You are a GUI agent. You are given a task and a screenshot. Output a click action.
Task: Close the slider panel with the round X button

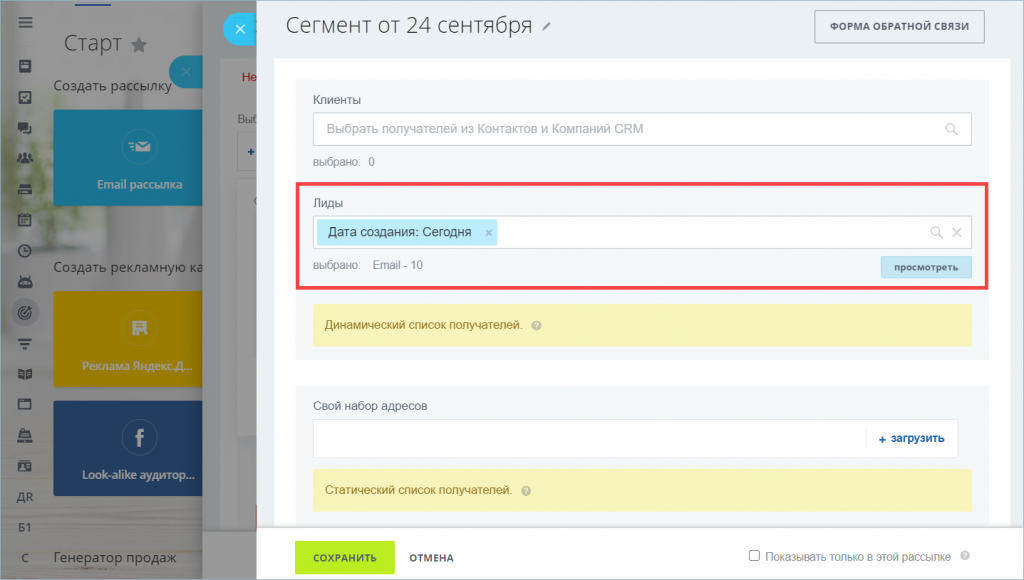coord(240,29)
